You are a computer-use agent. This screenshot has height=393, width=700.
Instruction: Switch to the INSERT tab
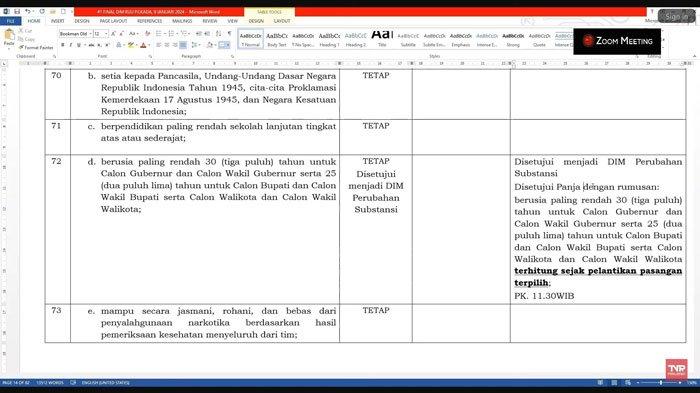tap(57, 21)
